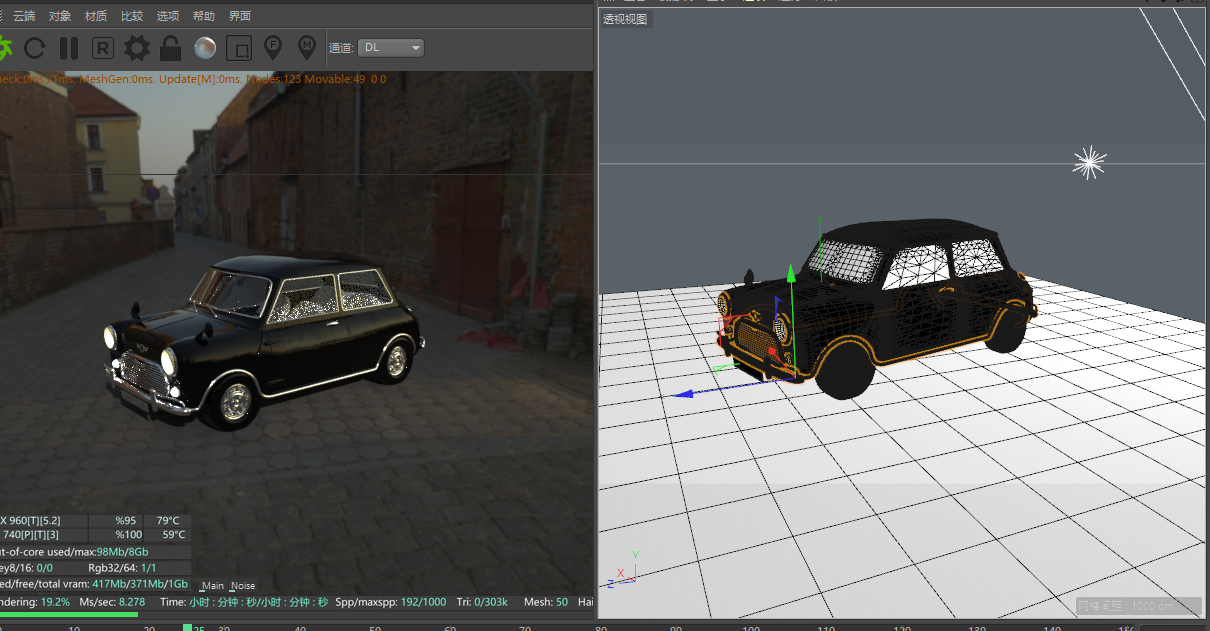Screen dimensions: 1210x631
Task: Open the 对象 menu
Action: [60, 16]
